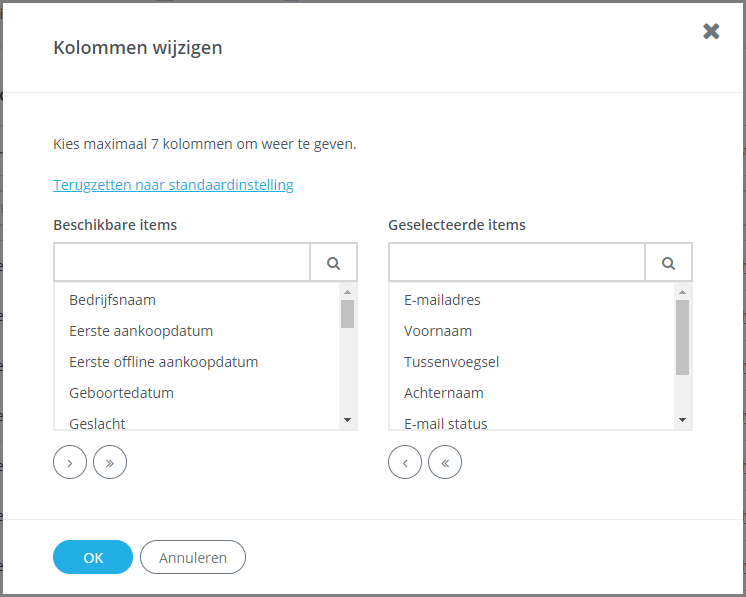
Task: Click down arrow of Beschikbare items scrollbar
Action: (347, 420)
